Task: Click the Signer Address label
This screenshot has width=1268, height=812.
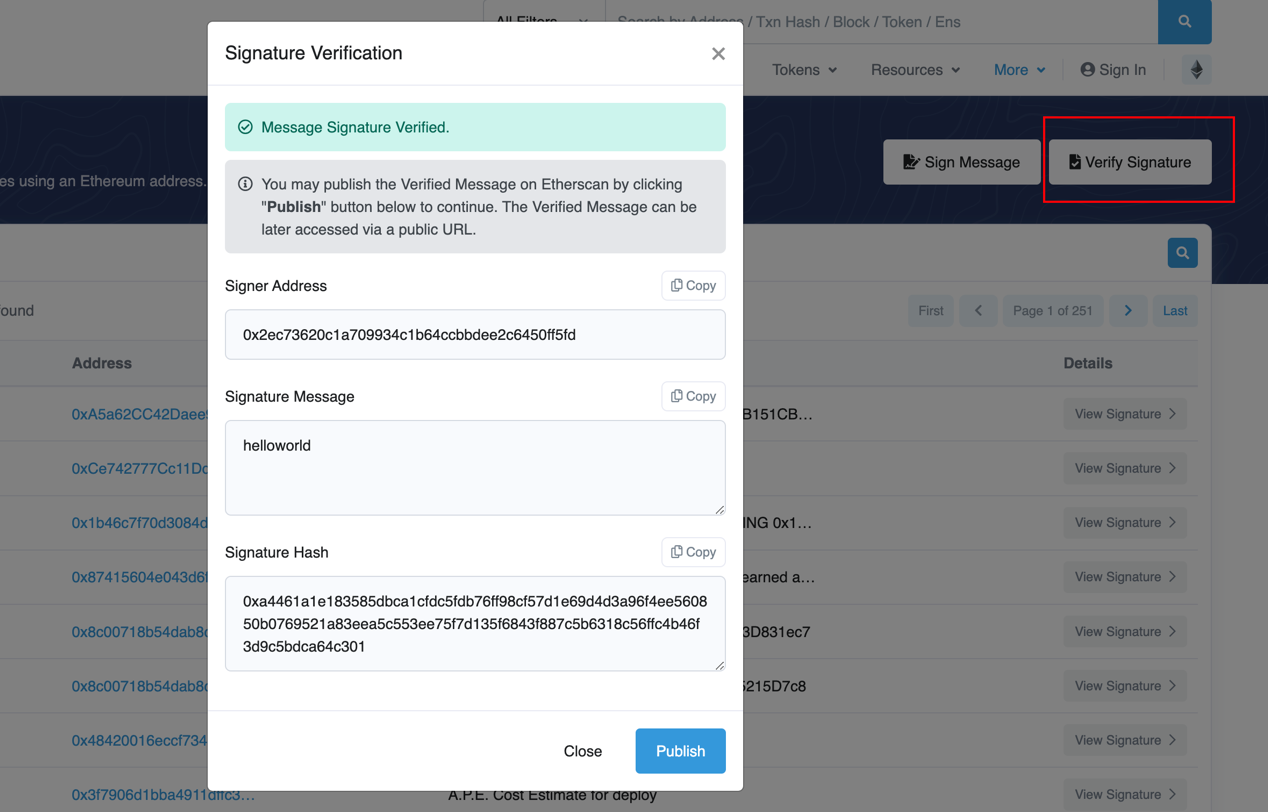Action: [276, 286]
